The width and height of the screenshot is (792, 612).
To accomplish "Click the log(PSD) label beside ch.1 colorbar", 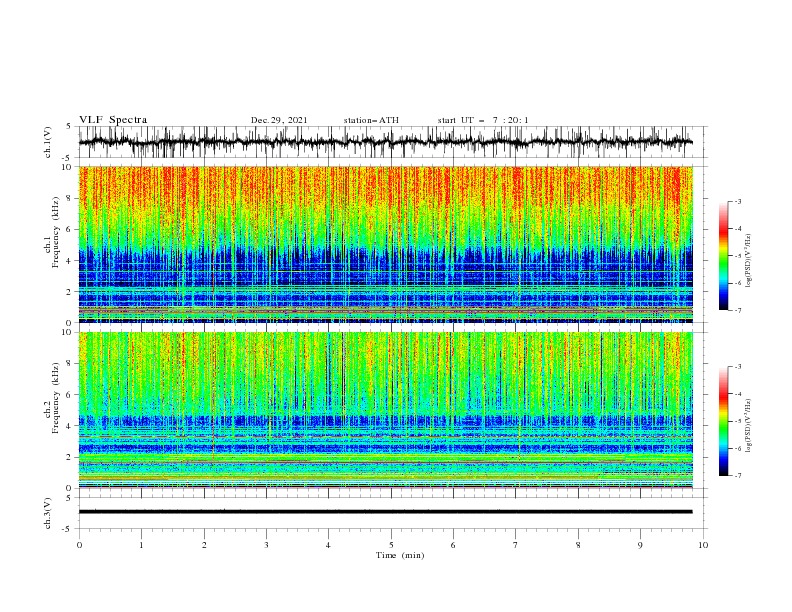I will click(x=748, y=261).
